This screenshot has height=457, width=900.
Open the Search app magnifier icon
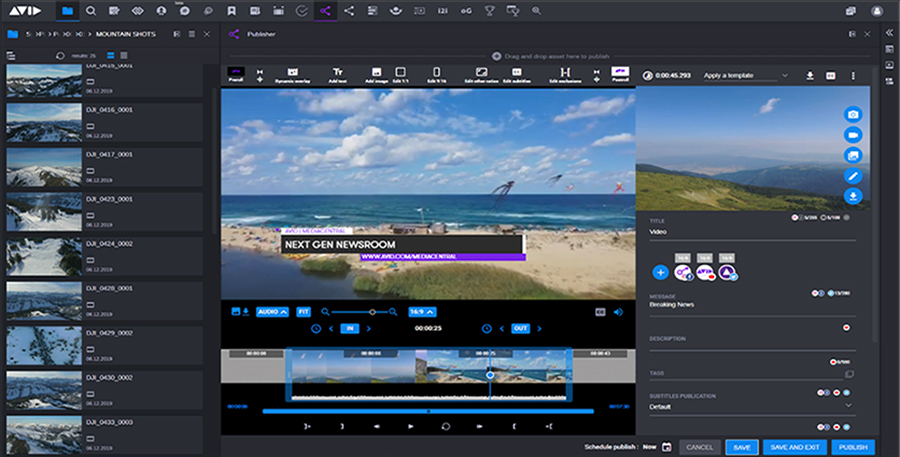91,10
